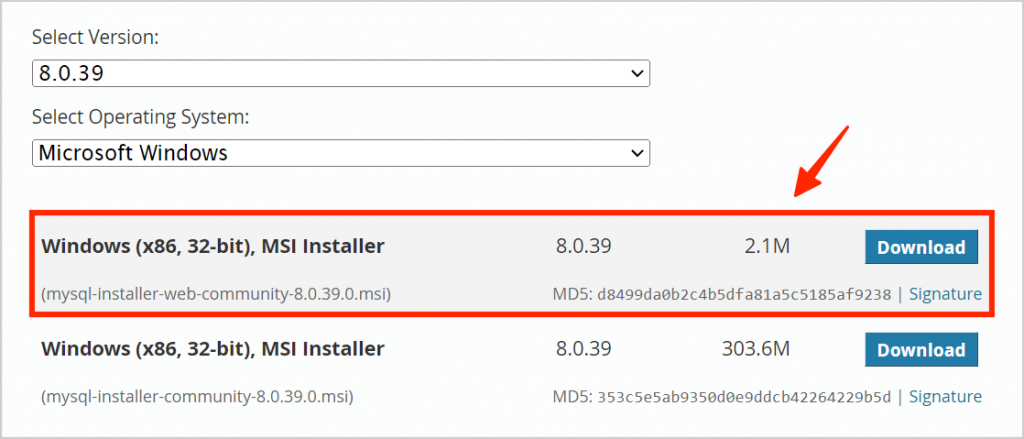Click the chevron arrow of the operating system selector

tap(637, 153)
